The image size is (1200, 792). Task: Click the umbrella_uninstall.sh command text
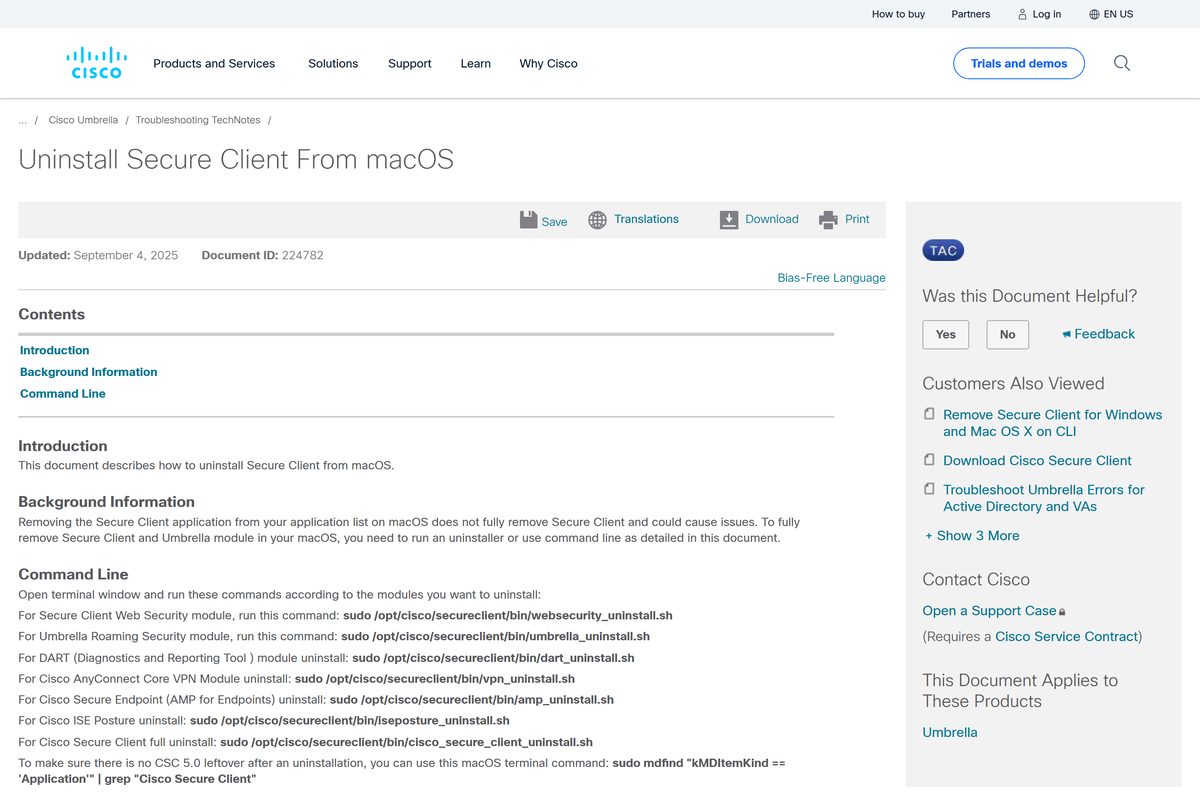pos(496,636)
